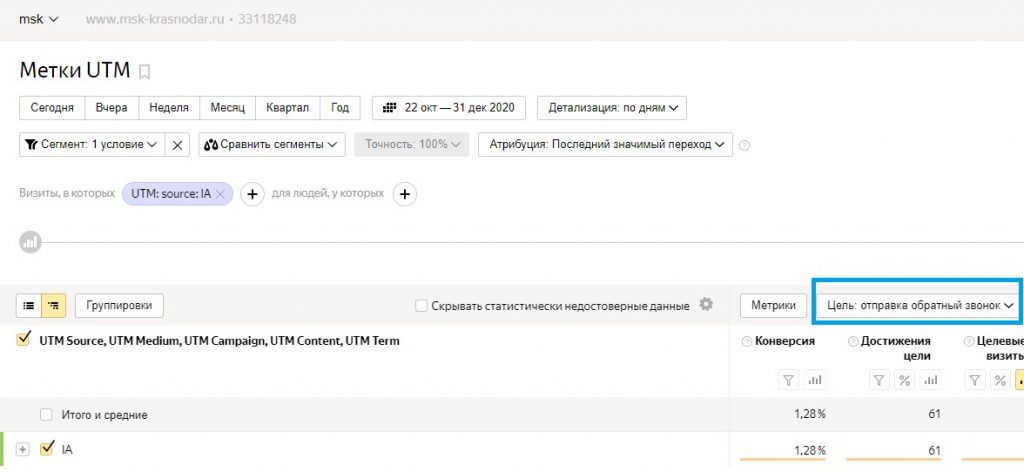The height and width of the screenshot is (472, 1024).
Task: Open the Детализация: по дням dropdown
Action: (611, 107)
